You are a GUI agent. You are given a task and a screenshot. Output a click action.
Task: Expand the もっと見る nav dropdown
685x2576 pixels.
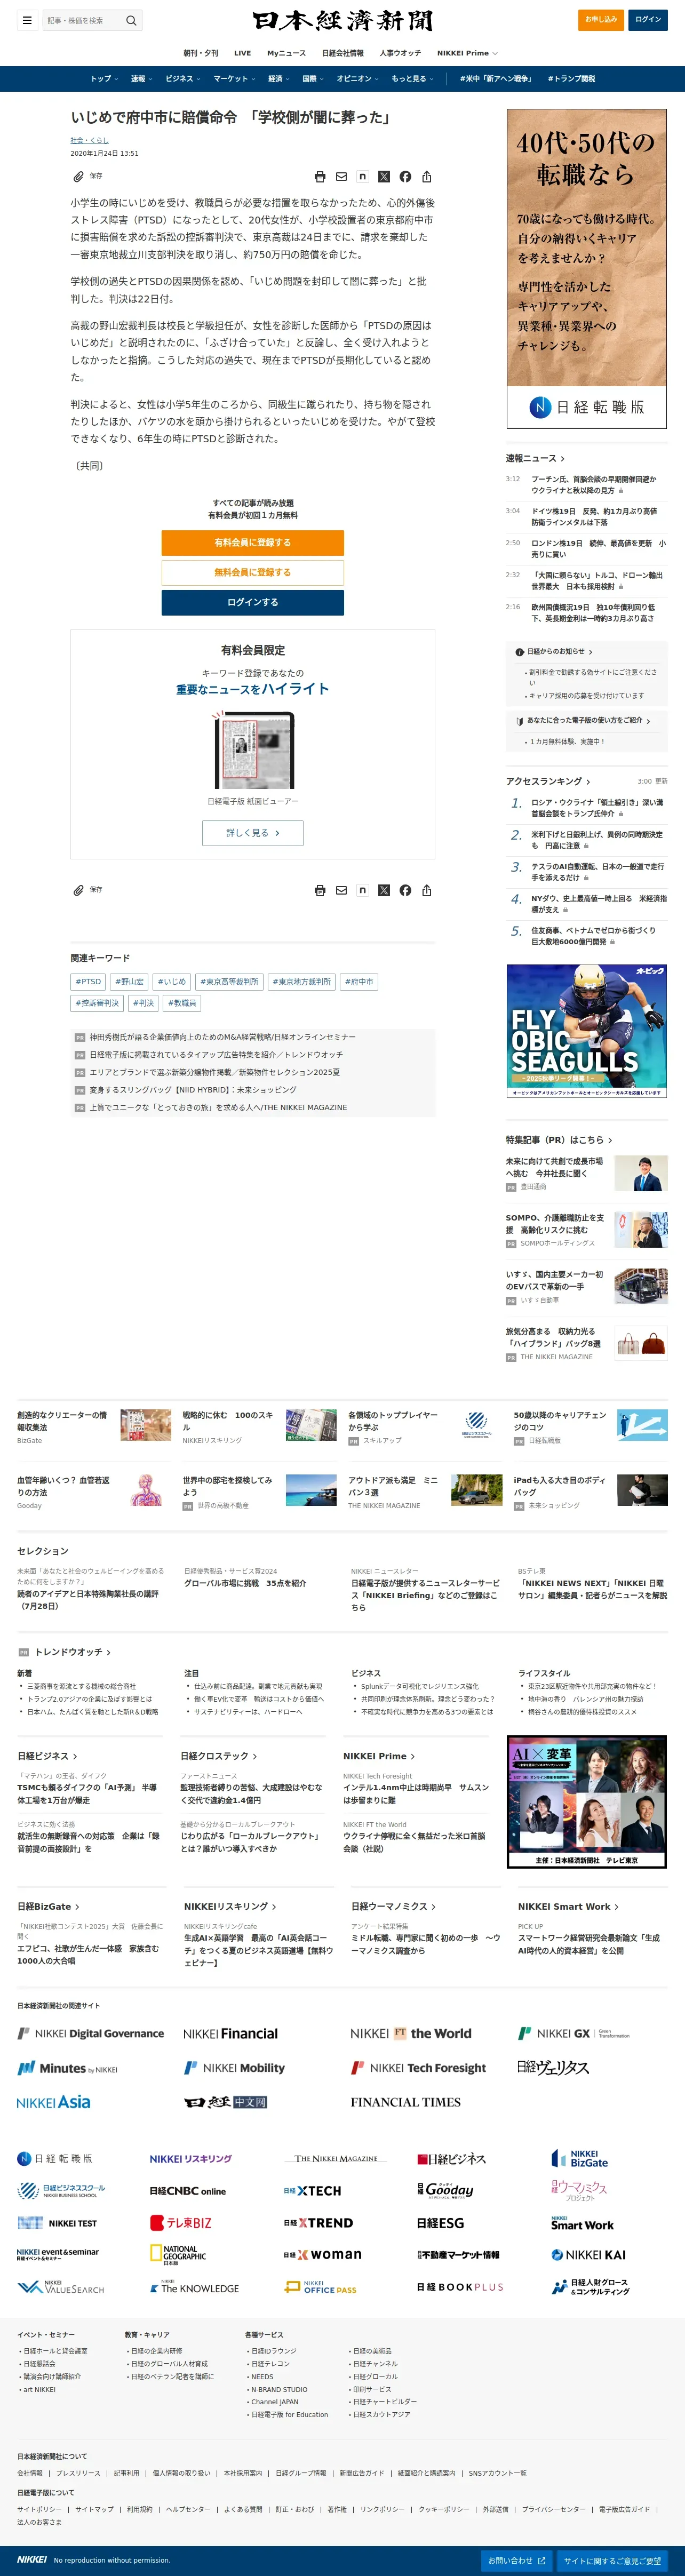coord(412,79)
